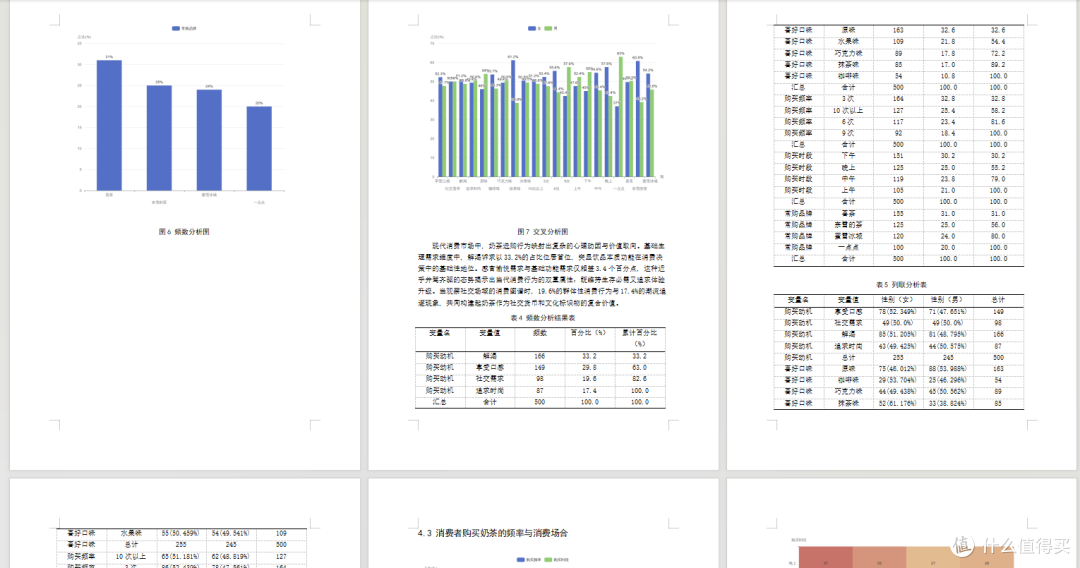Click the 表4 header cell "变量值"
1080x568 pixels.
(489, 333)
